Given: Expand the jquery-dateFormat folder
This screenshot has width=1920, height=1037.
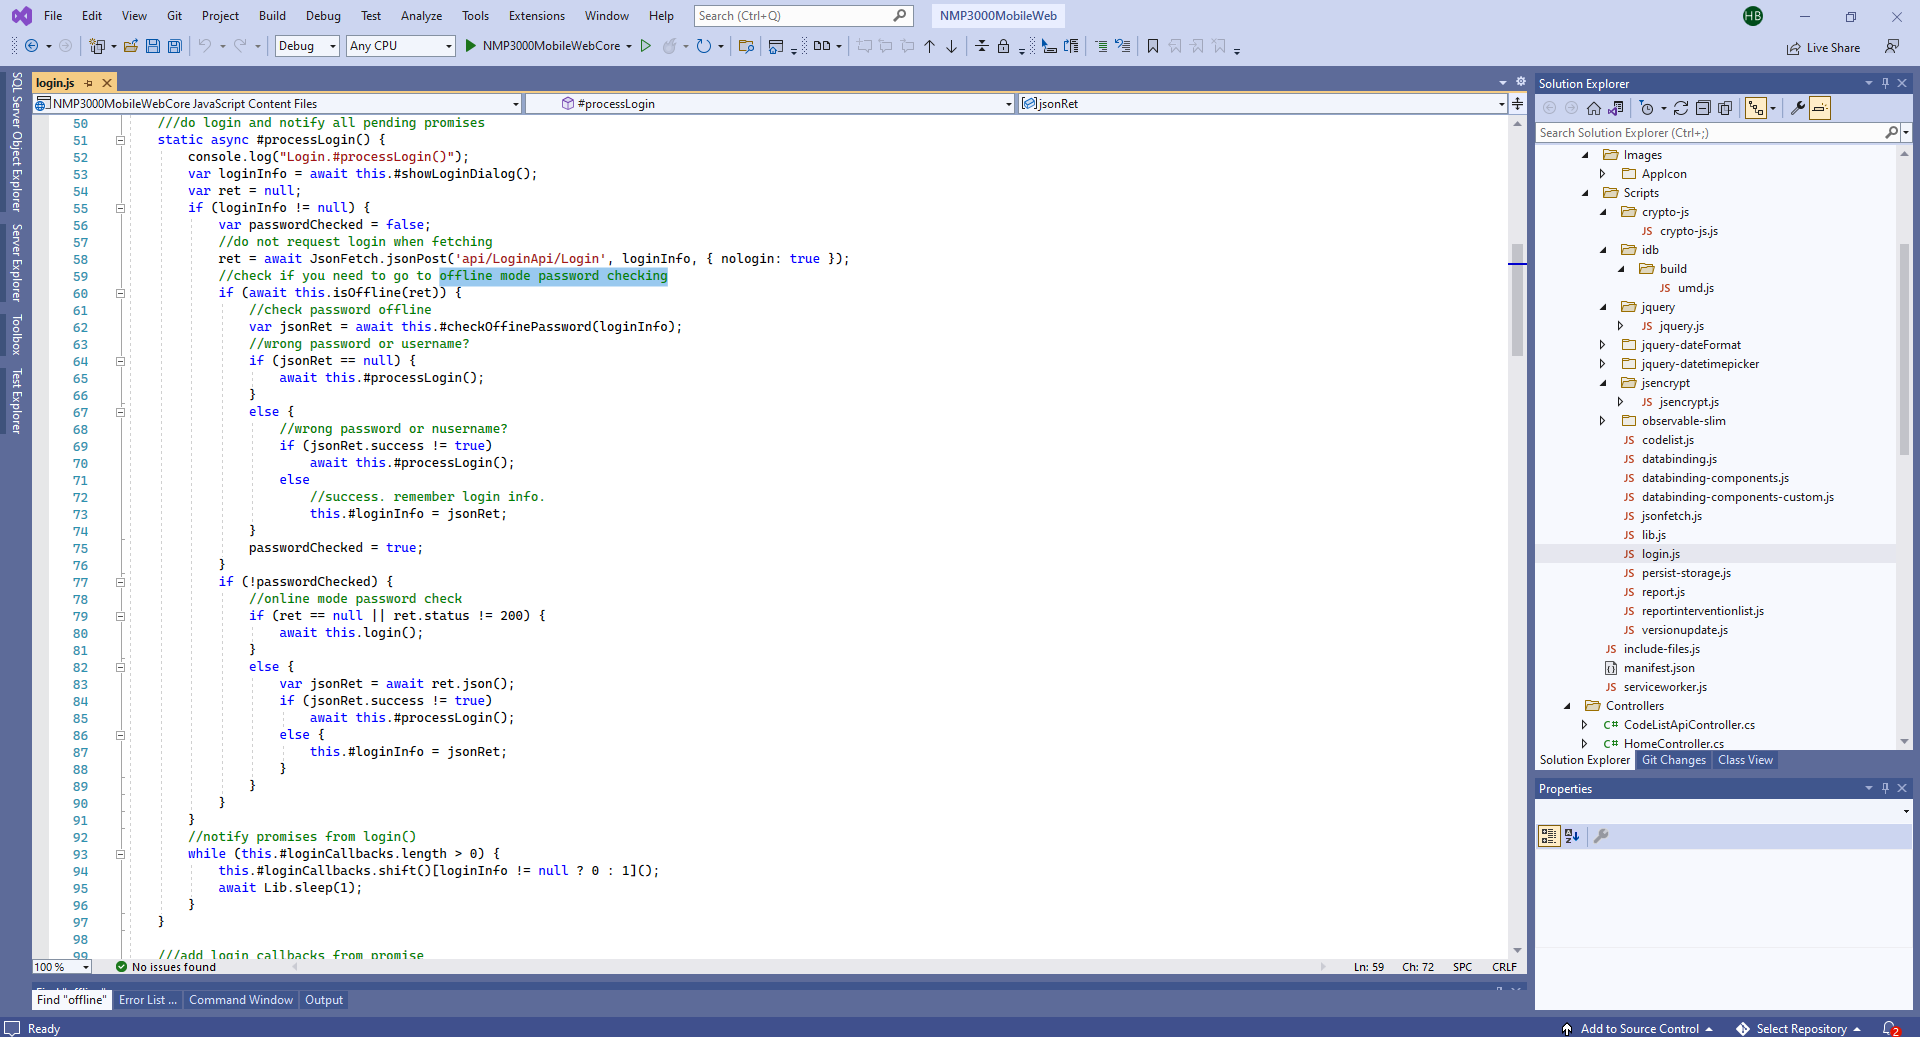Looking at the screenshot, I should (x=1603, y=345).
